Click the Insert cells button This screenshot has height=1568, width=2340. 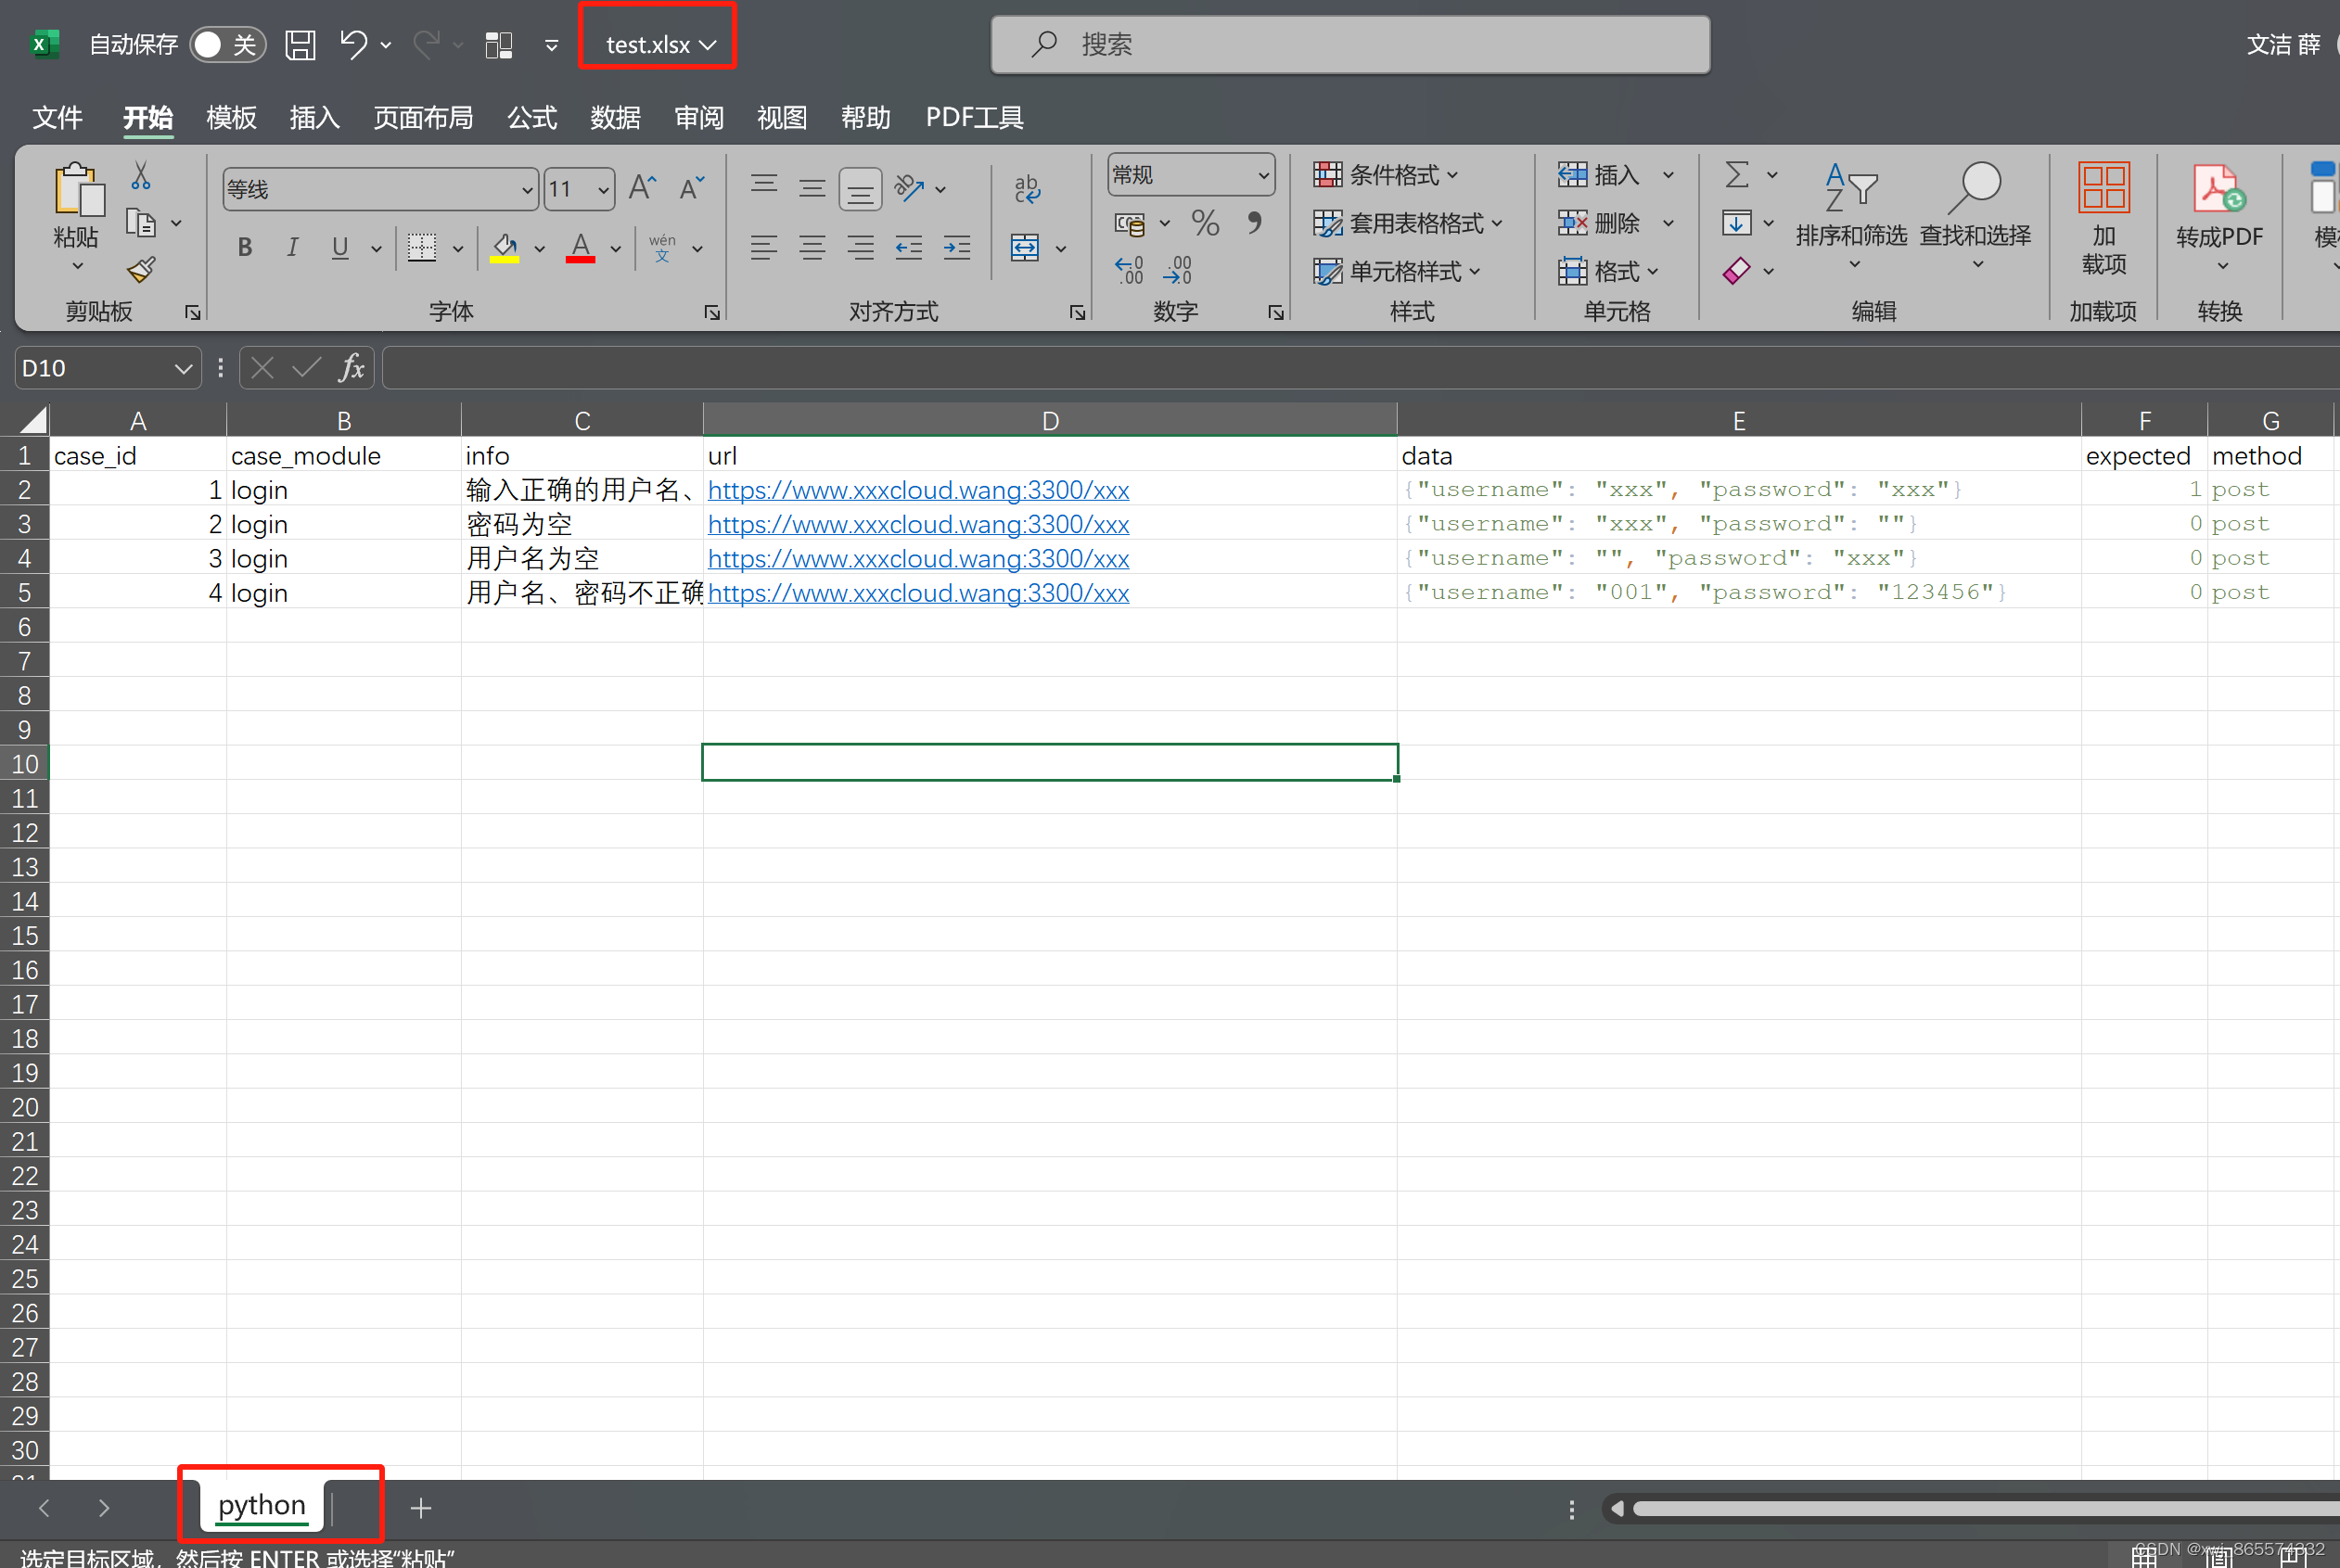pos(1600,175)
